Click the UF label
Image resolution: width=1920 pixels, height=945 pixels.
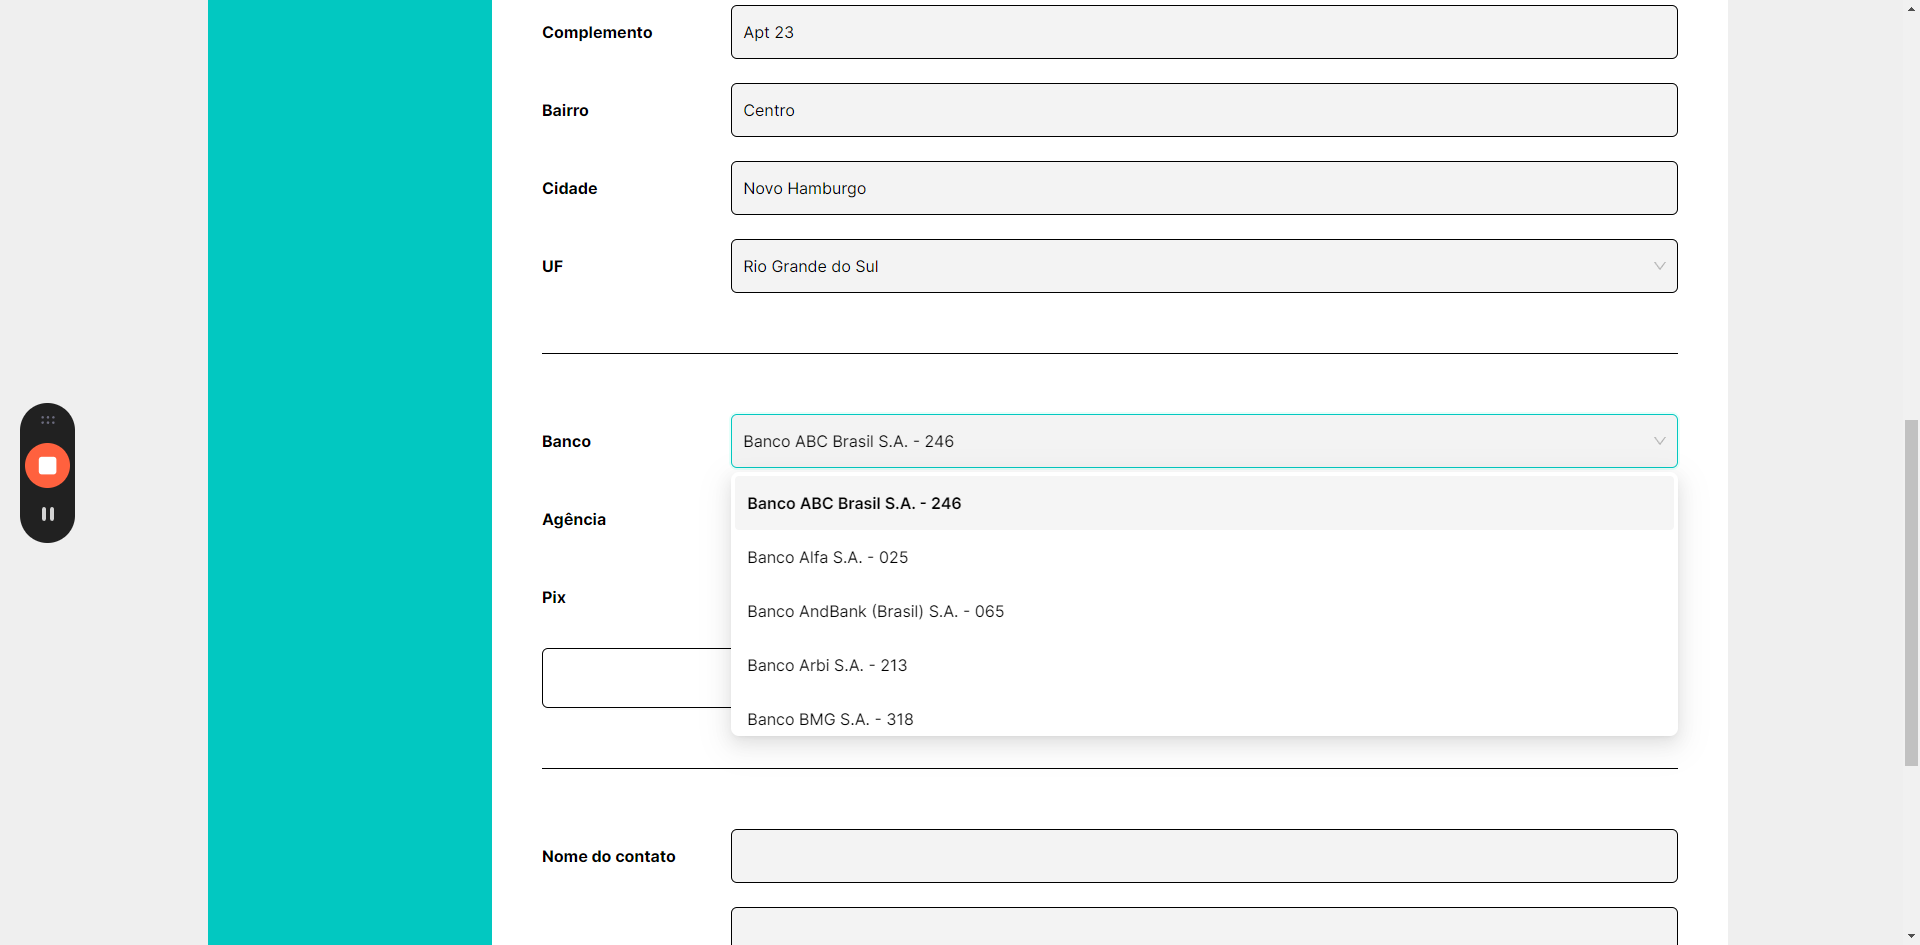pyautogui.click(x=552, y=266)
